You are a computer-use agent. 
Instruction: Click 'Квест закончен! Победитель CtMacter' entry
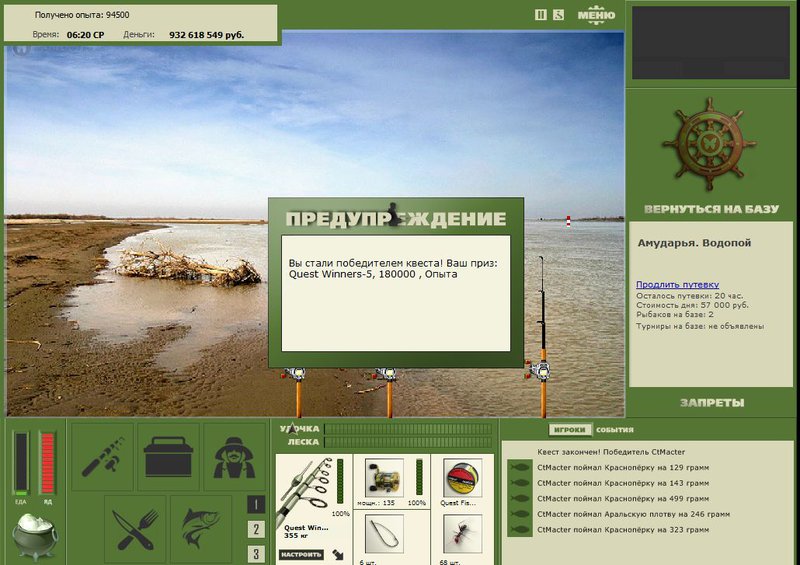[x=611, y=452]
